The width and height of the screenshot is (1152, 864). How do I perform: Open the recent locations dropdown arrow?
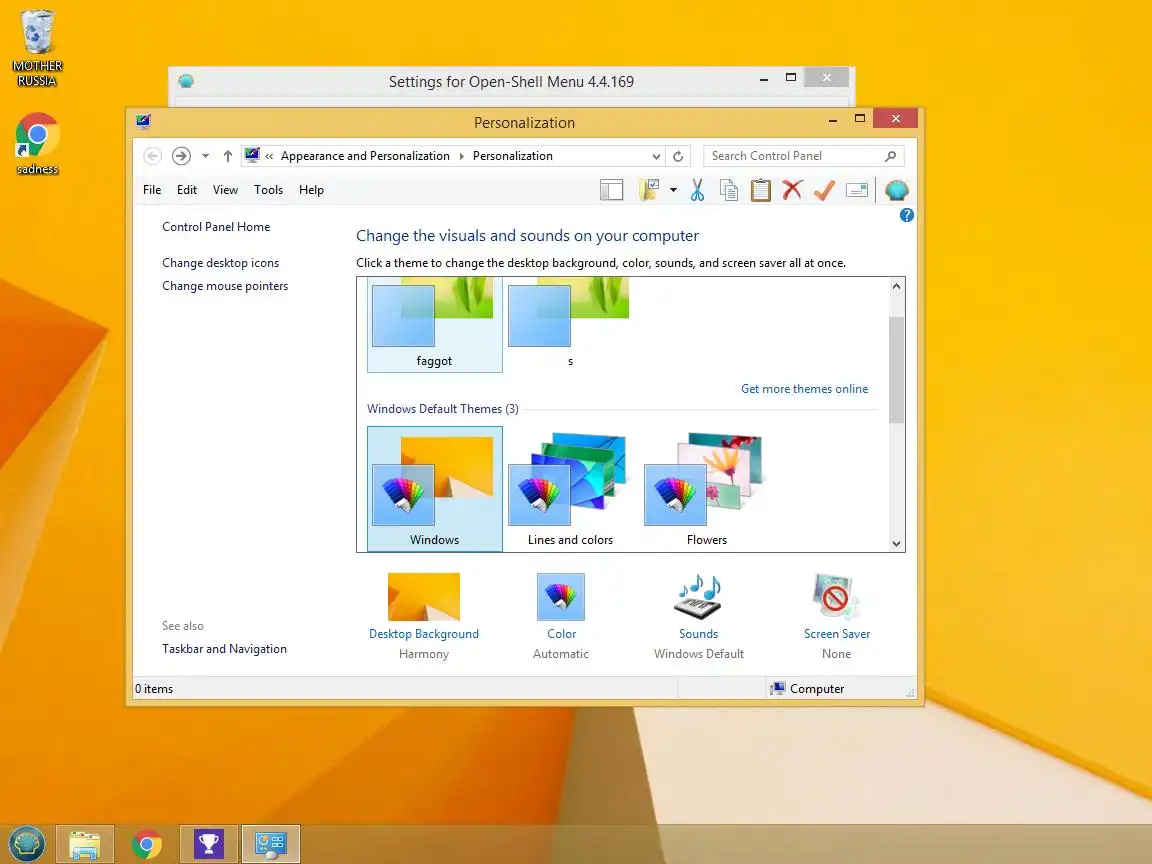tap(206, 156)
